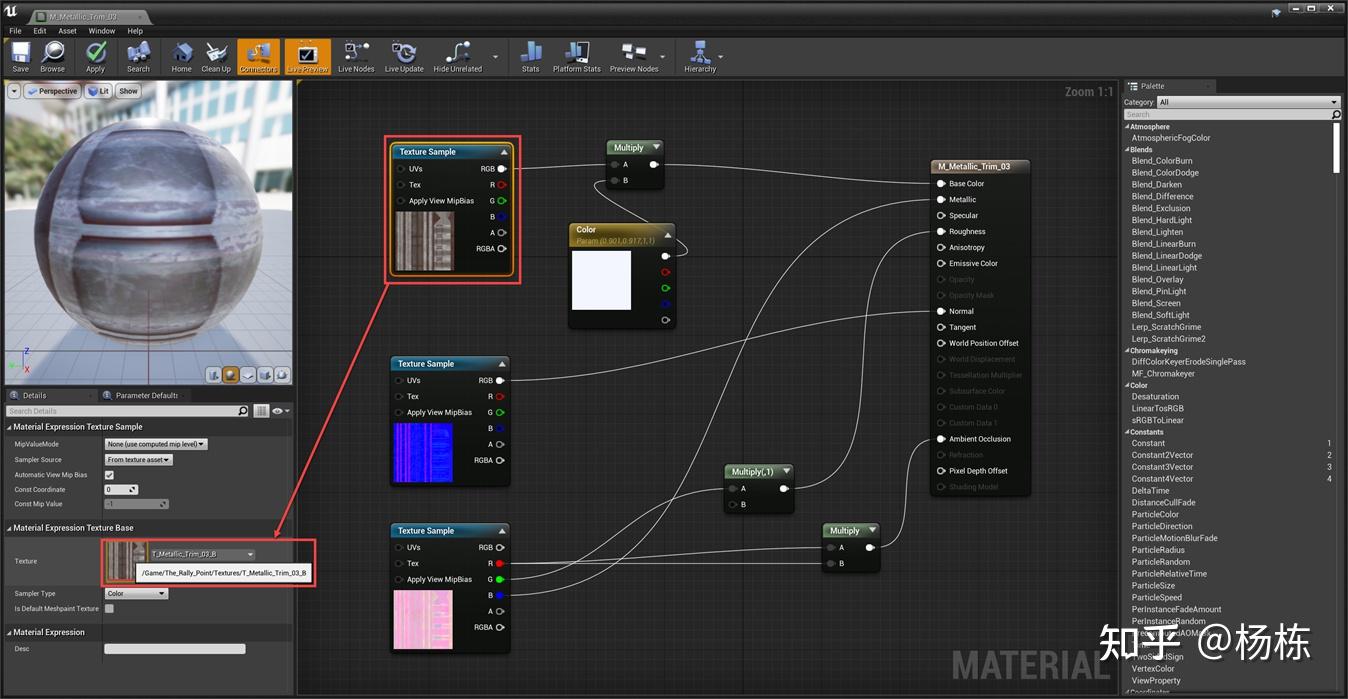Screen dimensions: 1348x699
Task: Open the material Search tool
Action: tap(137, 55)
